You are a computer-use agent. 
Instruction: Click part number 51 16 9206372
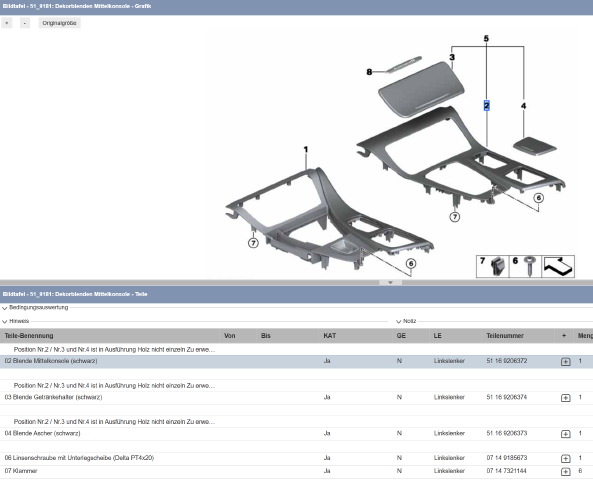coord(506,361)
